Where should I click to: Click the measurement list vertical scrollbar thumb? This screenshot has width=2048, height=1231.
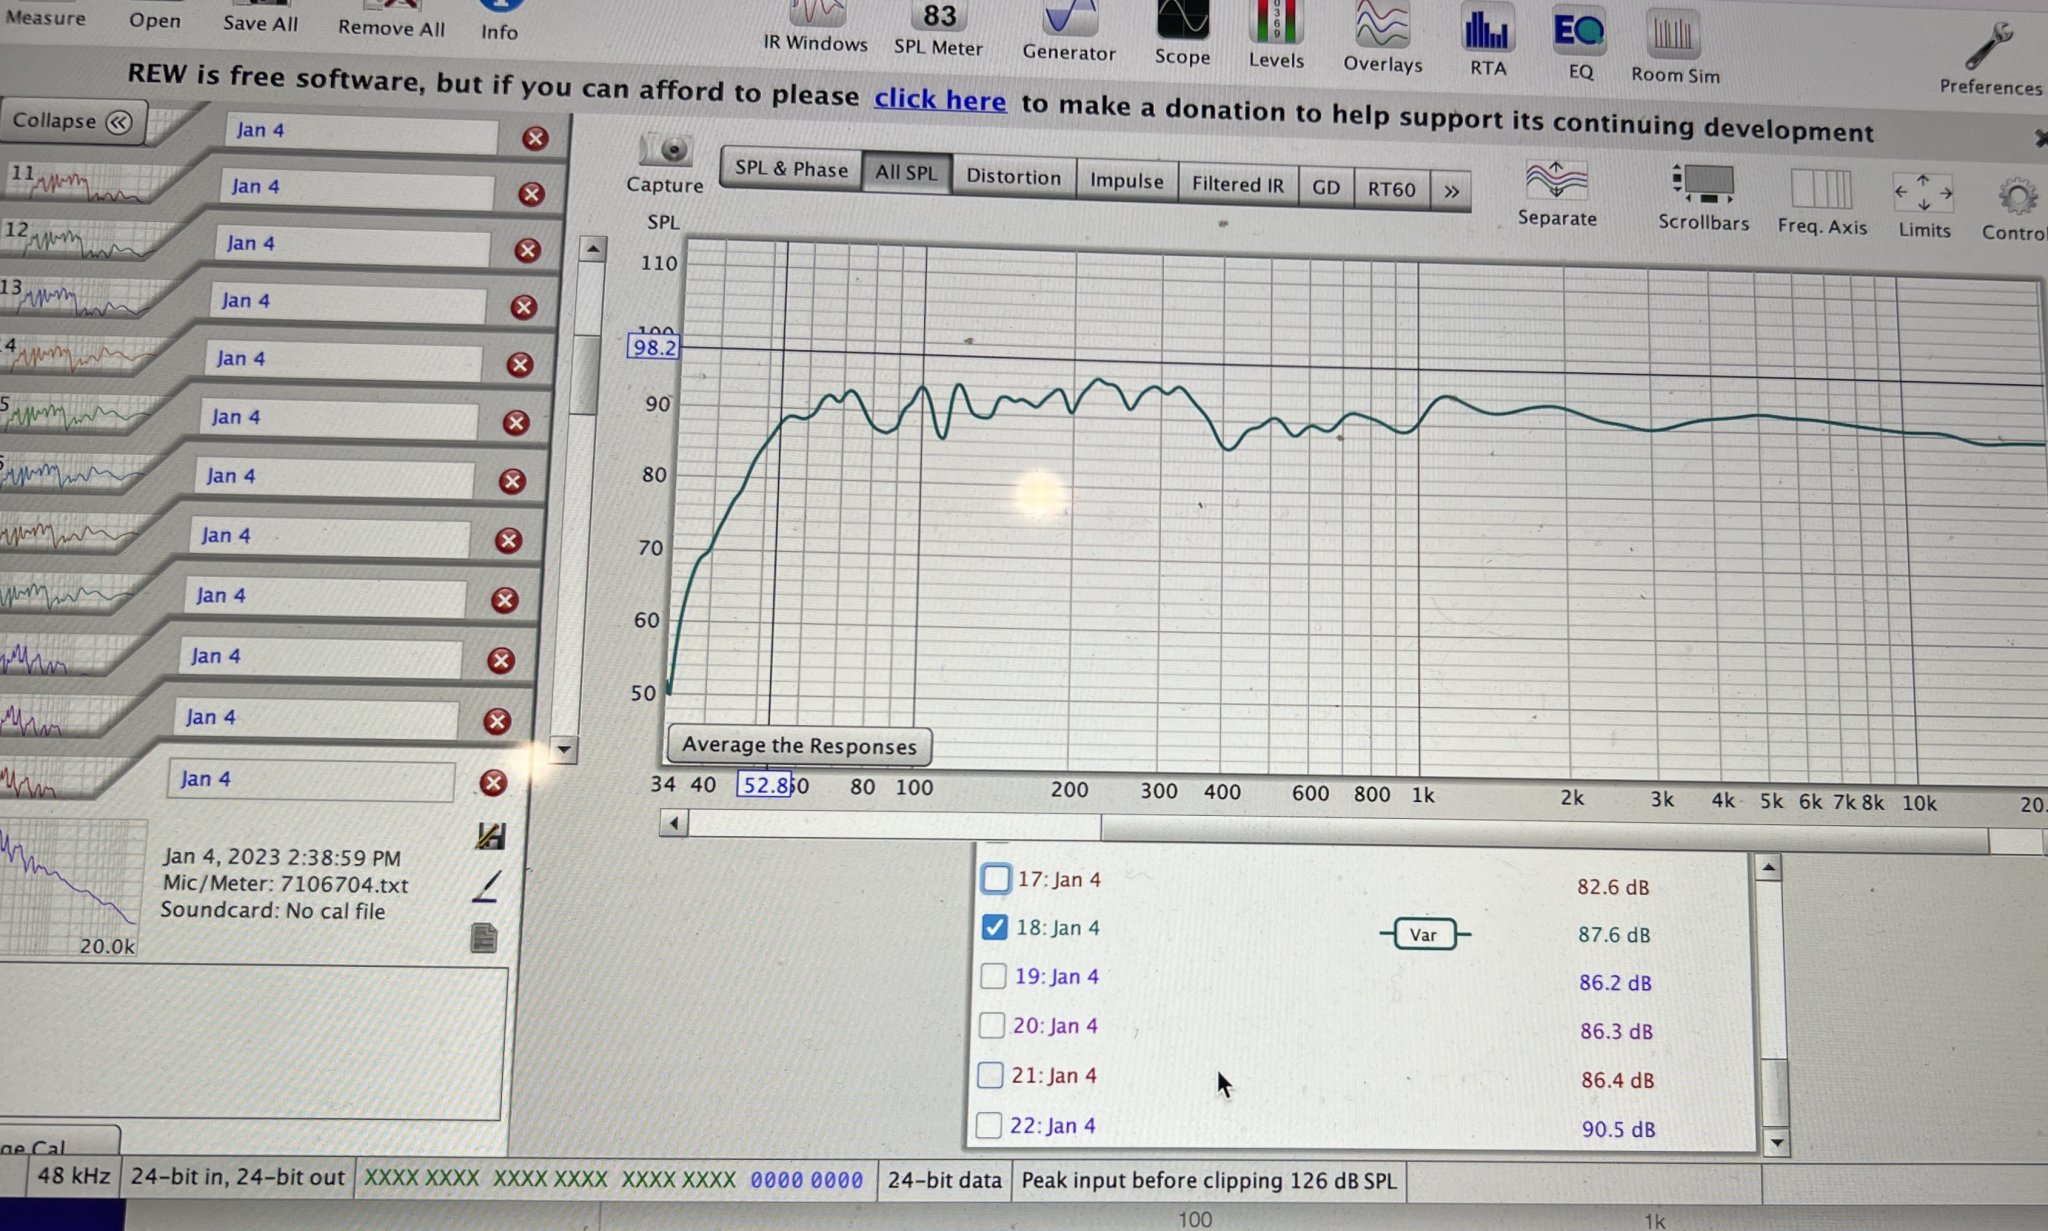pos(584,375)
